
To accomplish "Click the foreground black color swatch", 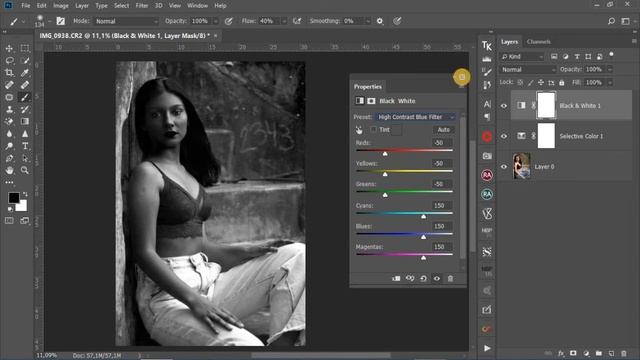I will (13, 198).
